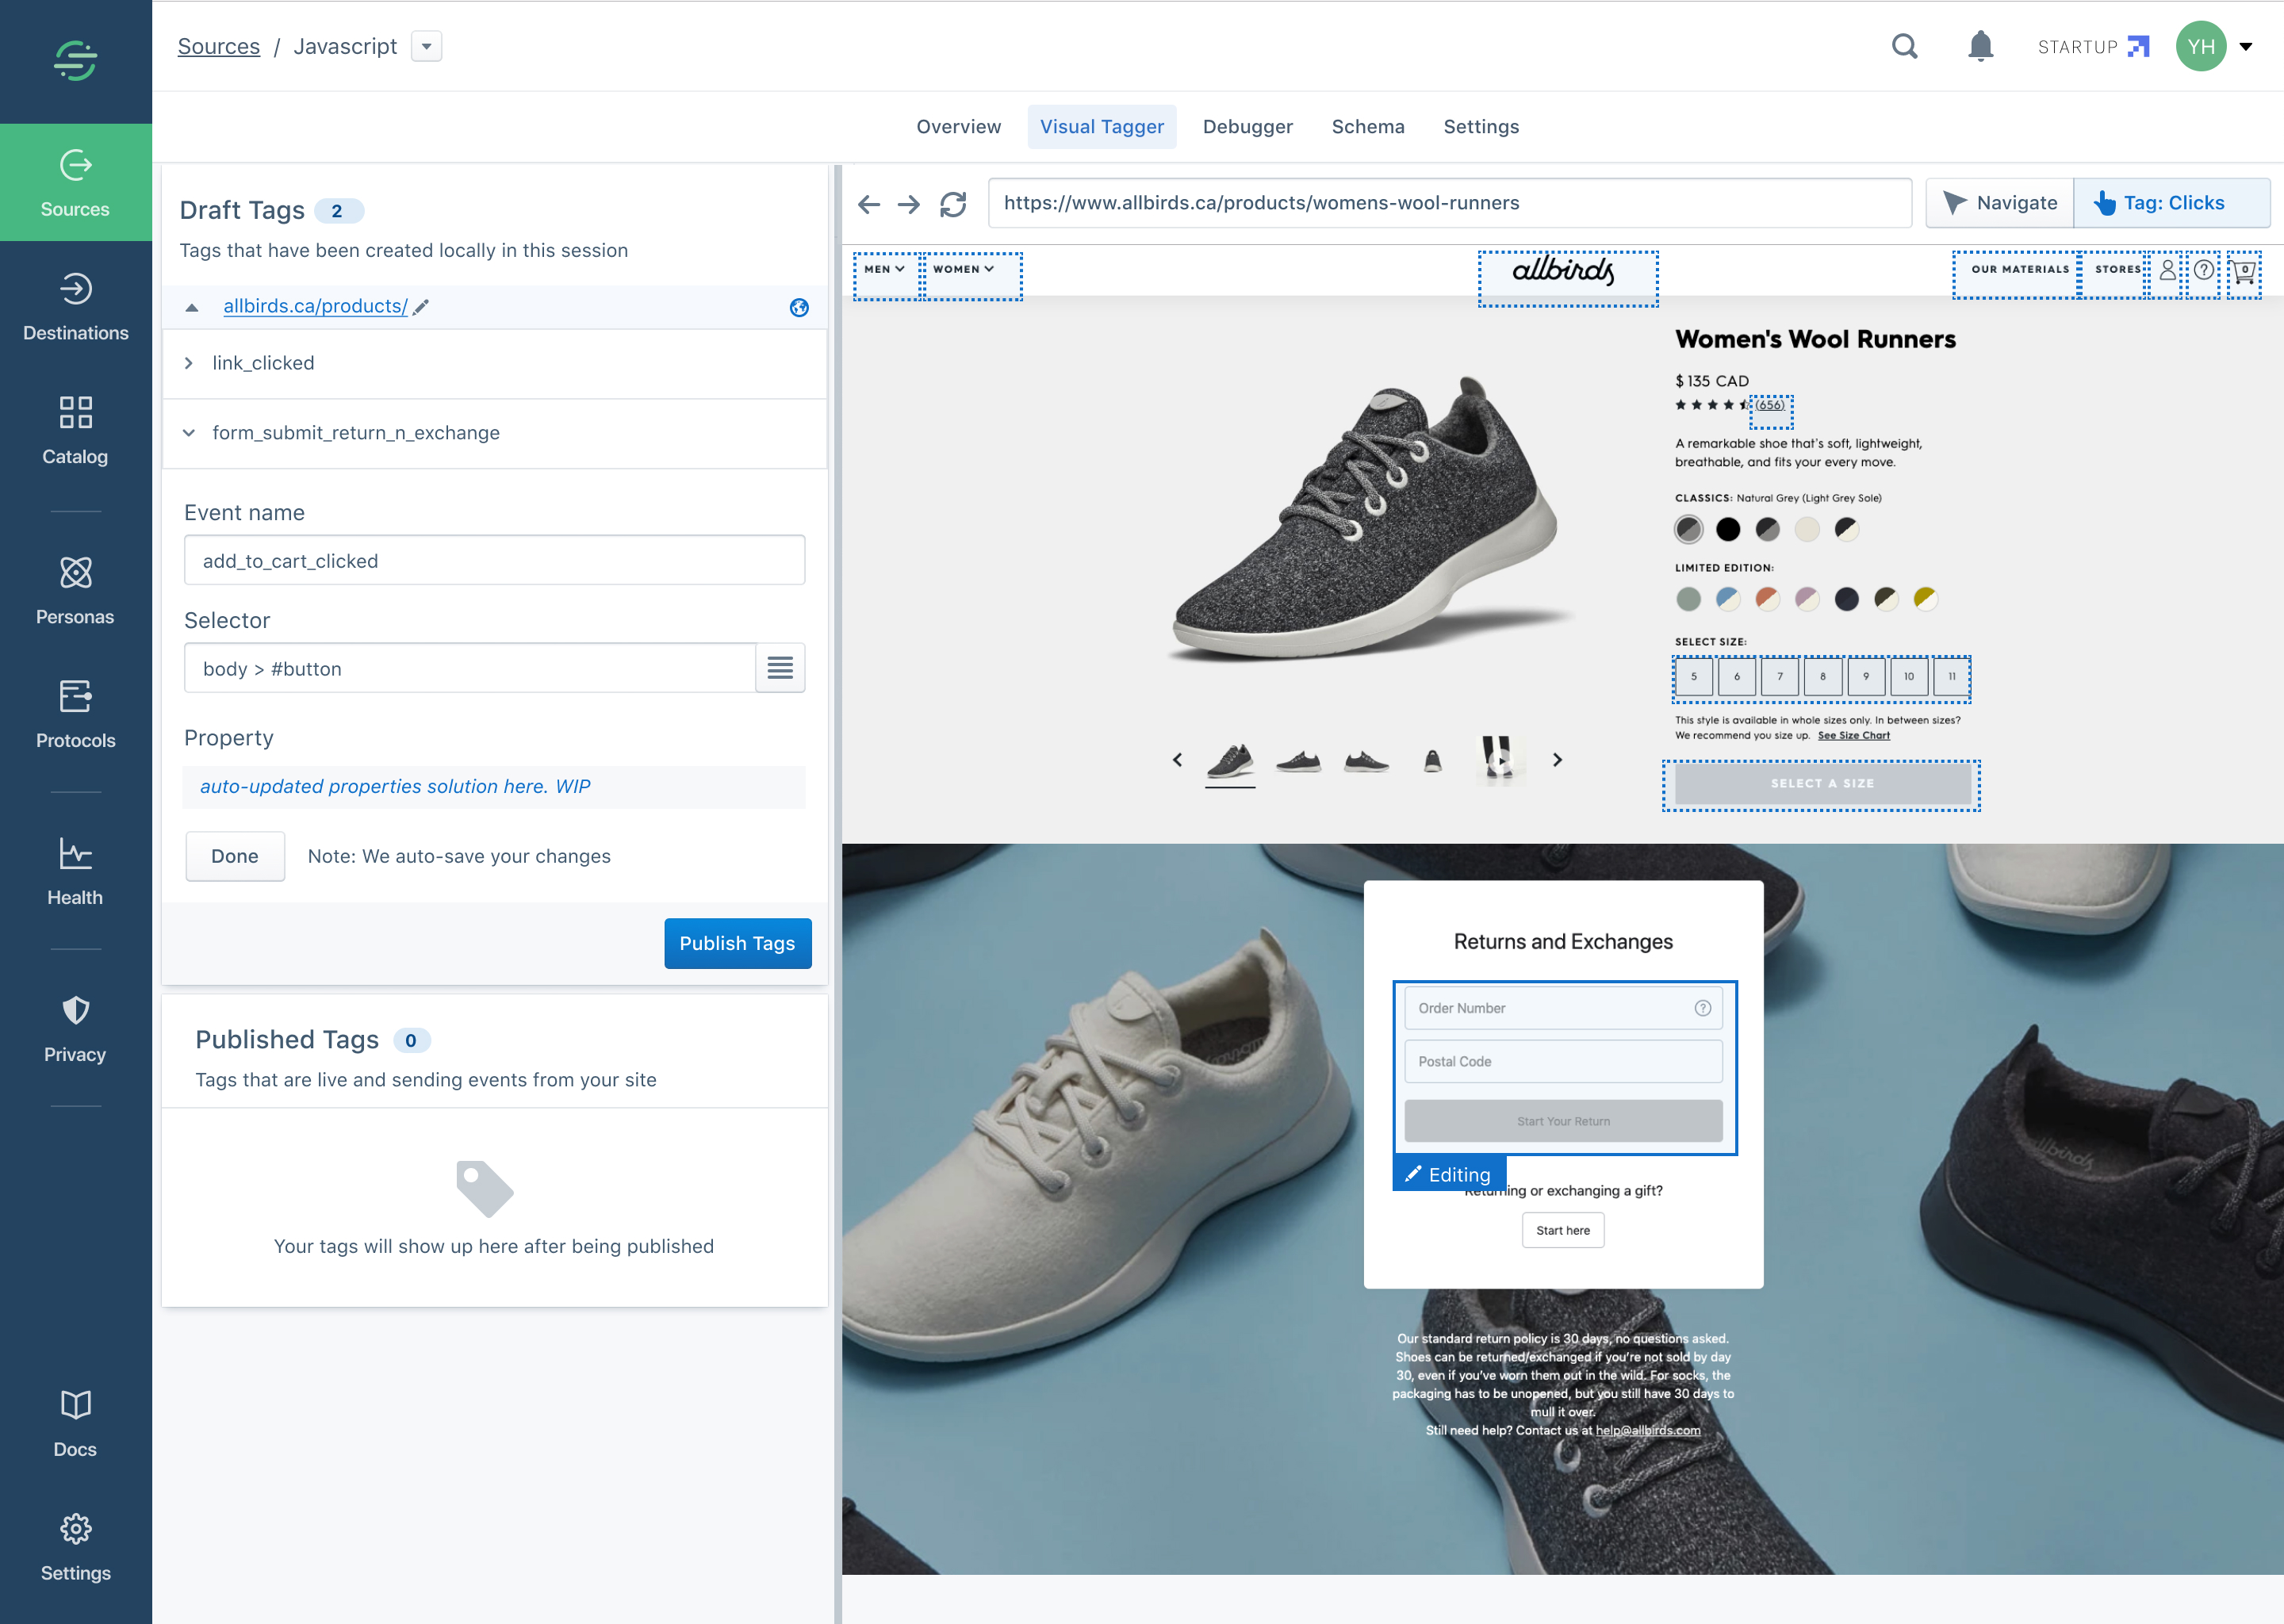Screen dimensions: 2284x1624
Task: Edit the allbirds.ca/products/ URL pencil icon
Action: [x=421, y=307]
